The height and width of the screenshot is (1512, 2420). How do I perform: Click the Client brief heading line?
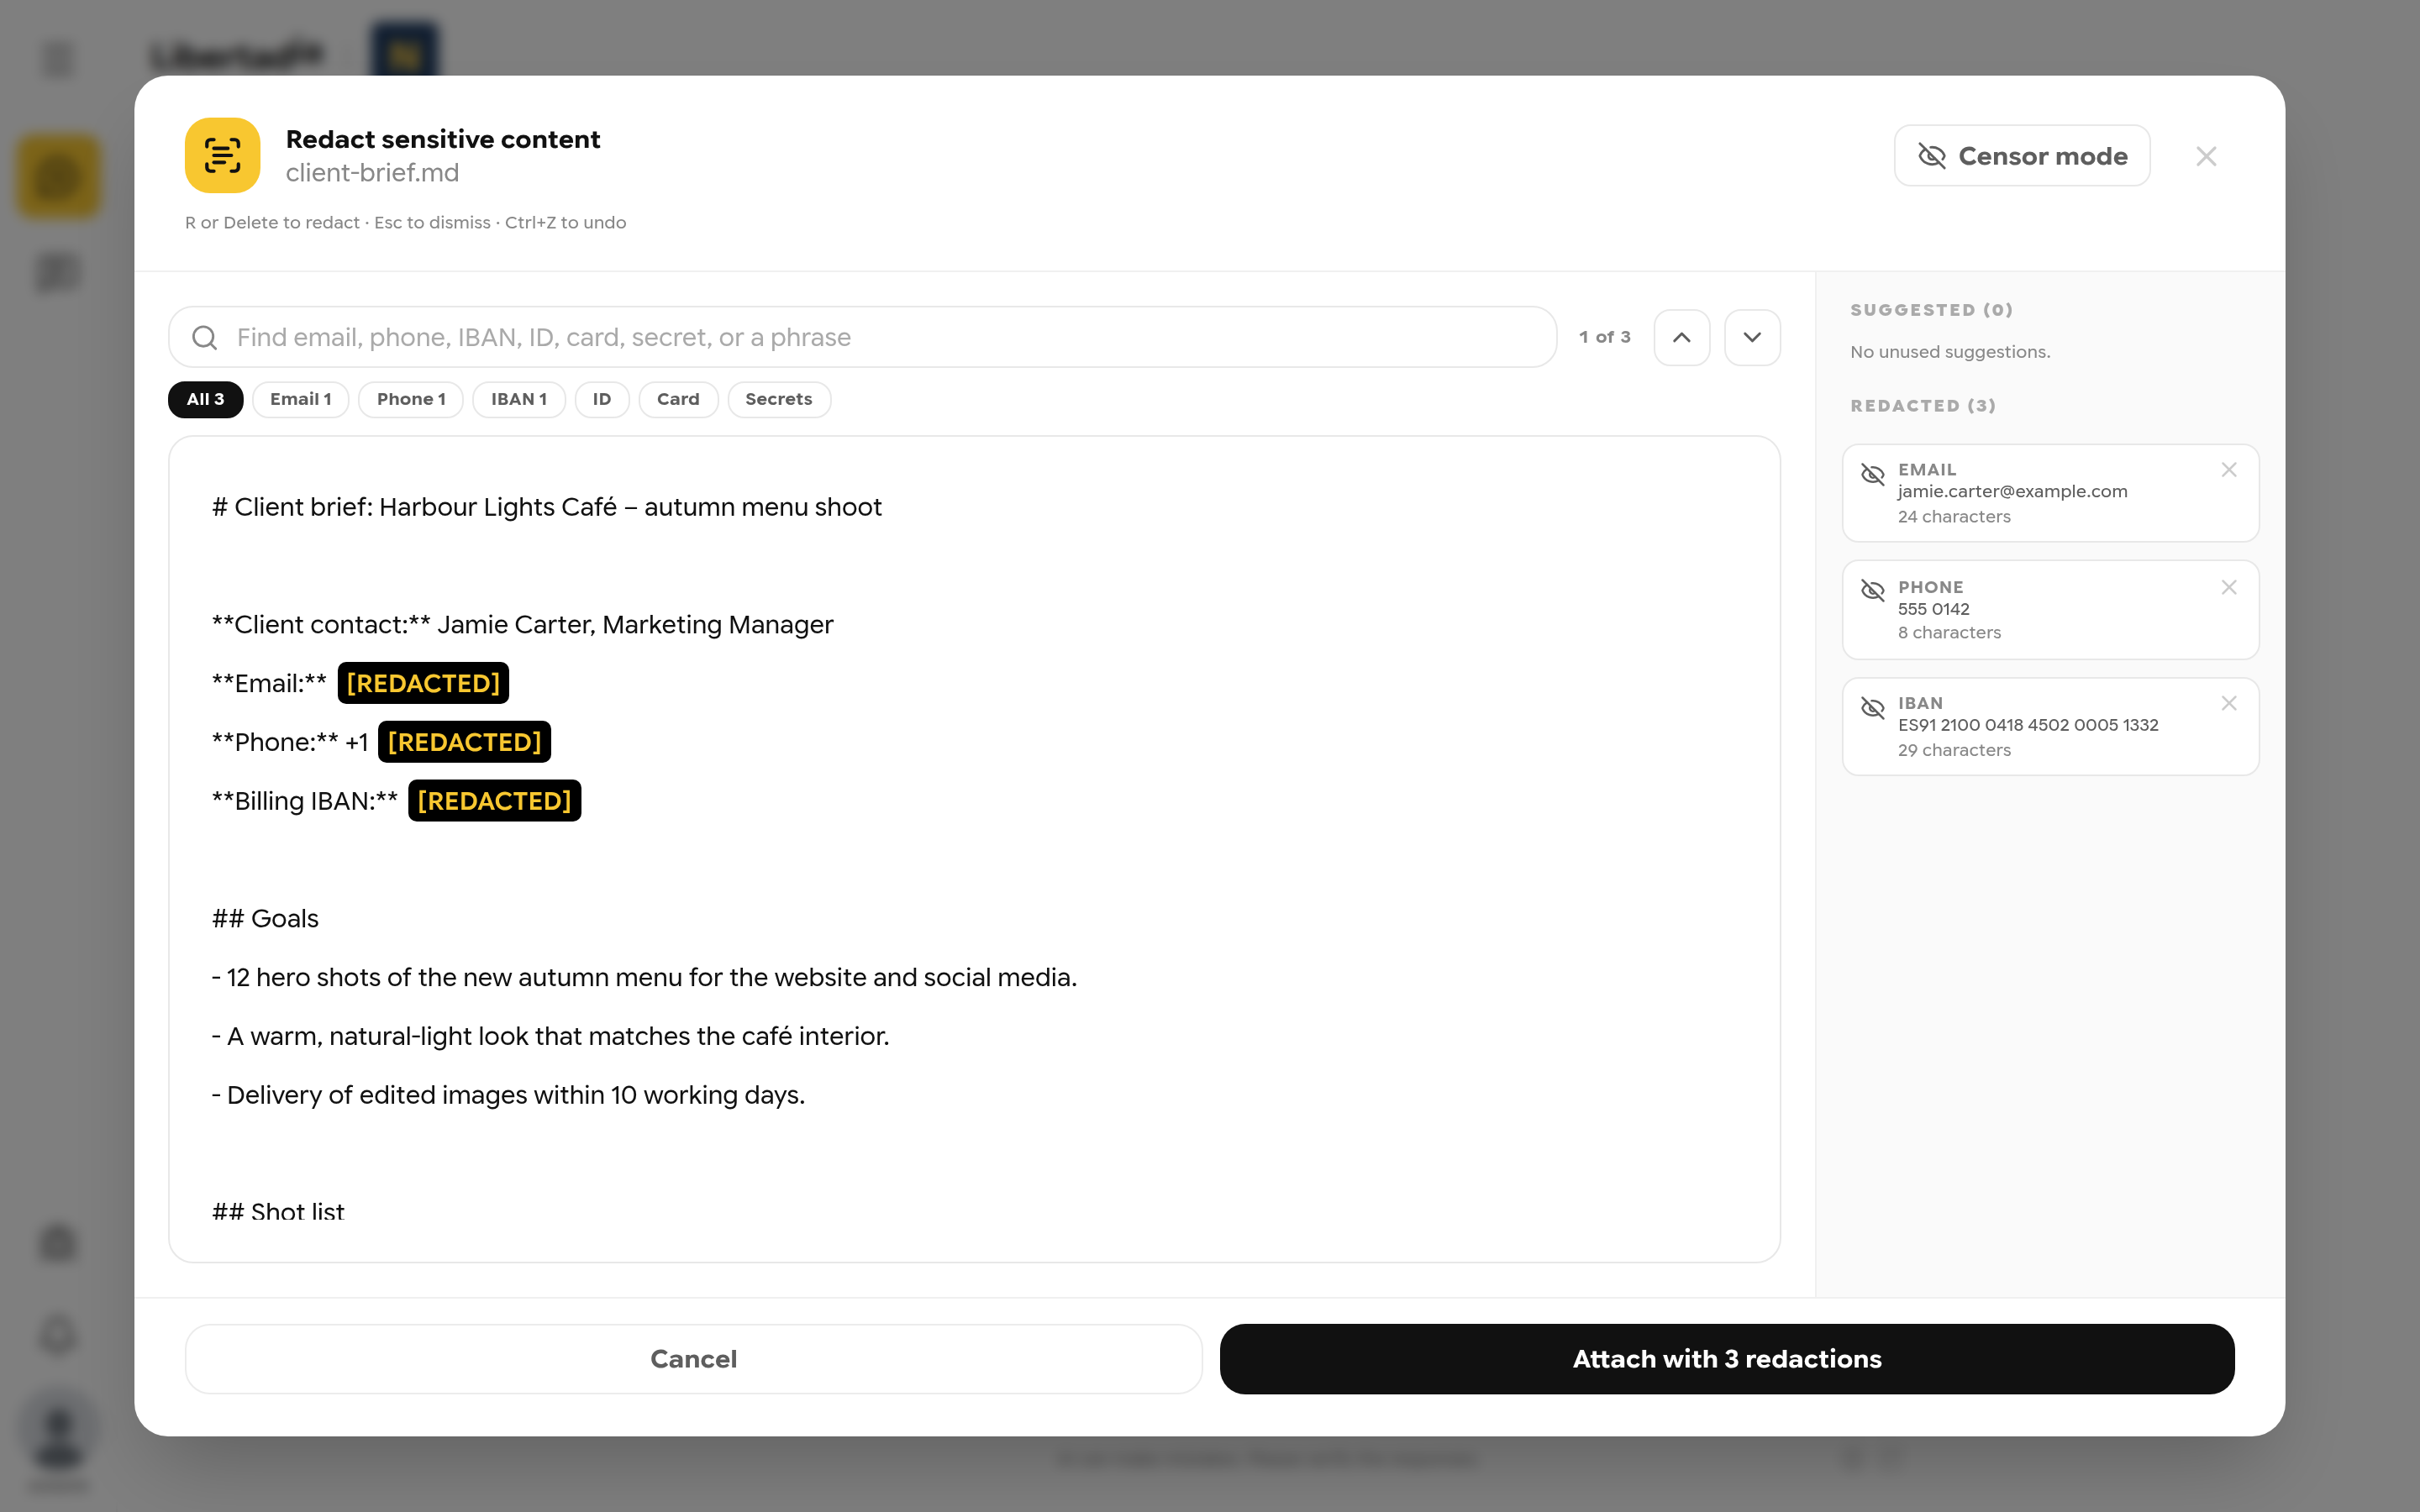546,507
